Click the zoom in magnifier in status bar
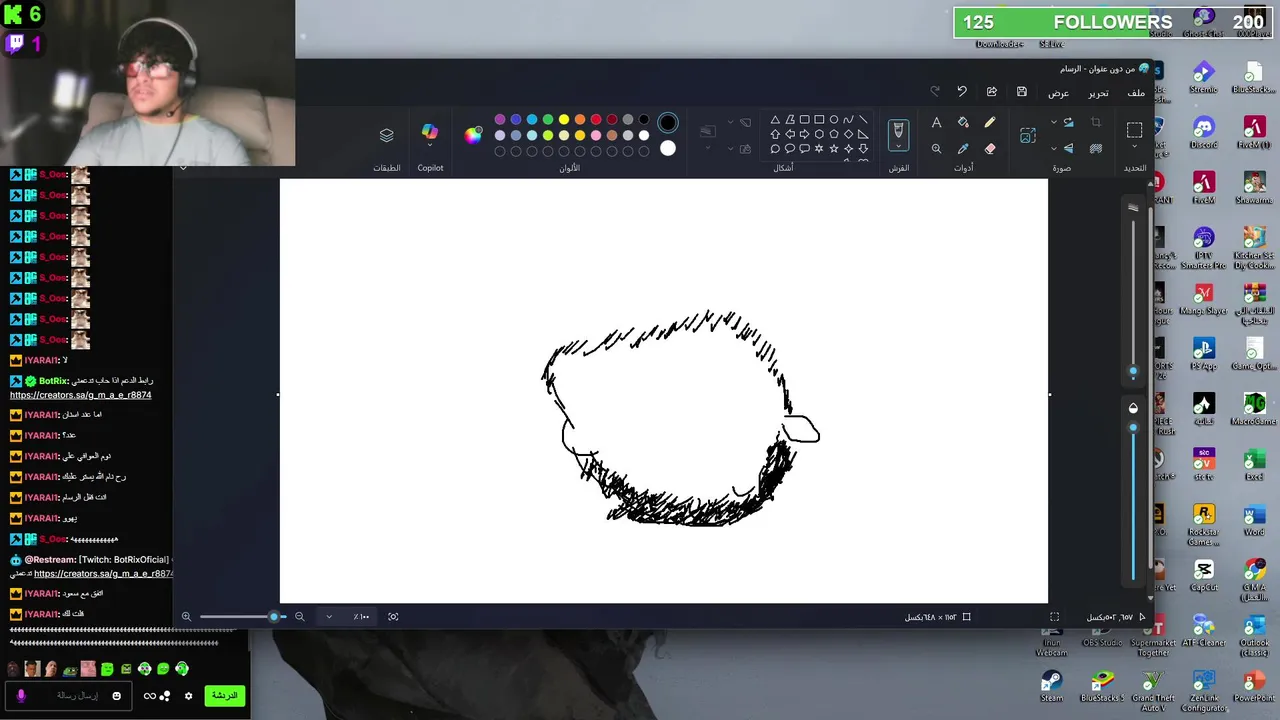Viewport: 1280px width, 720px height. [186, 617]
